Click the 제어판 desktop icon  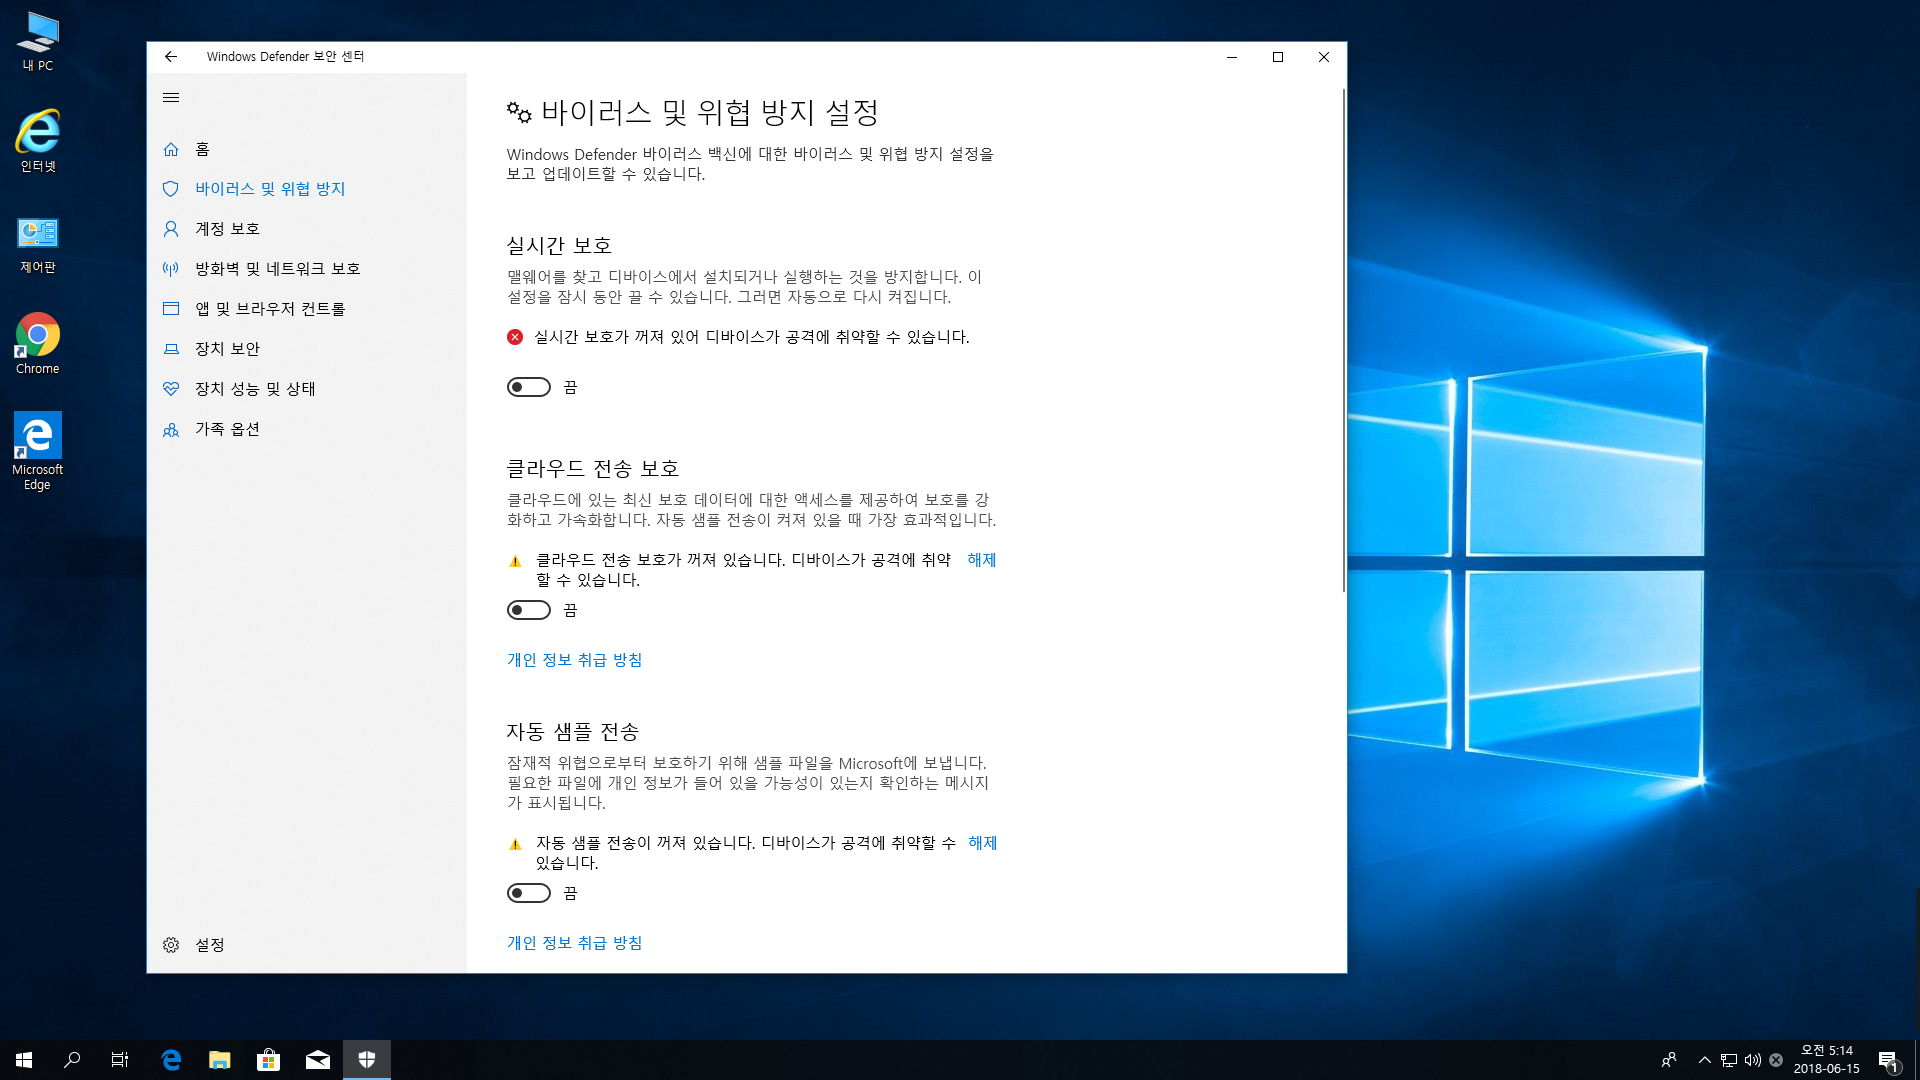pos(38,243)
